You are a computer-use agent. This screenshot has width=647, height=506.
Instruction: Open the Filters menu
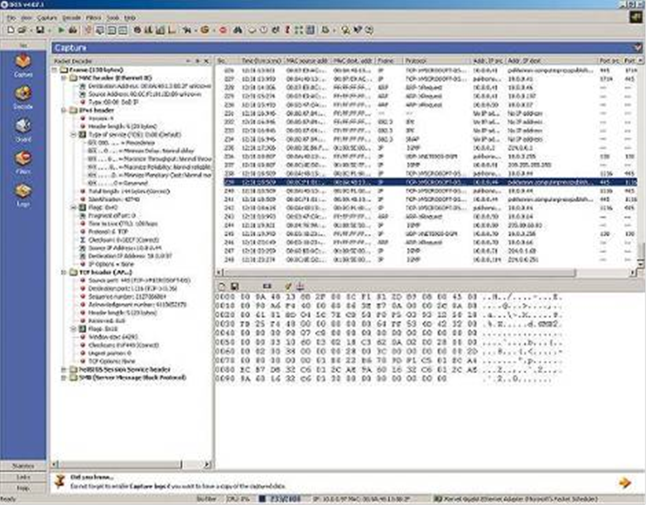point(94,18)
